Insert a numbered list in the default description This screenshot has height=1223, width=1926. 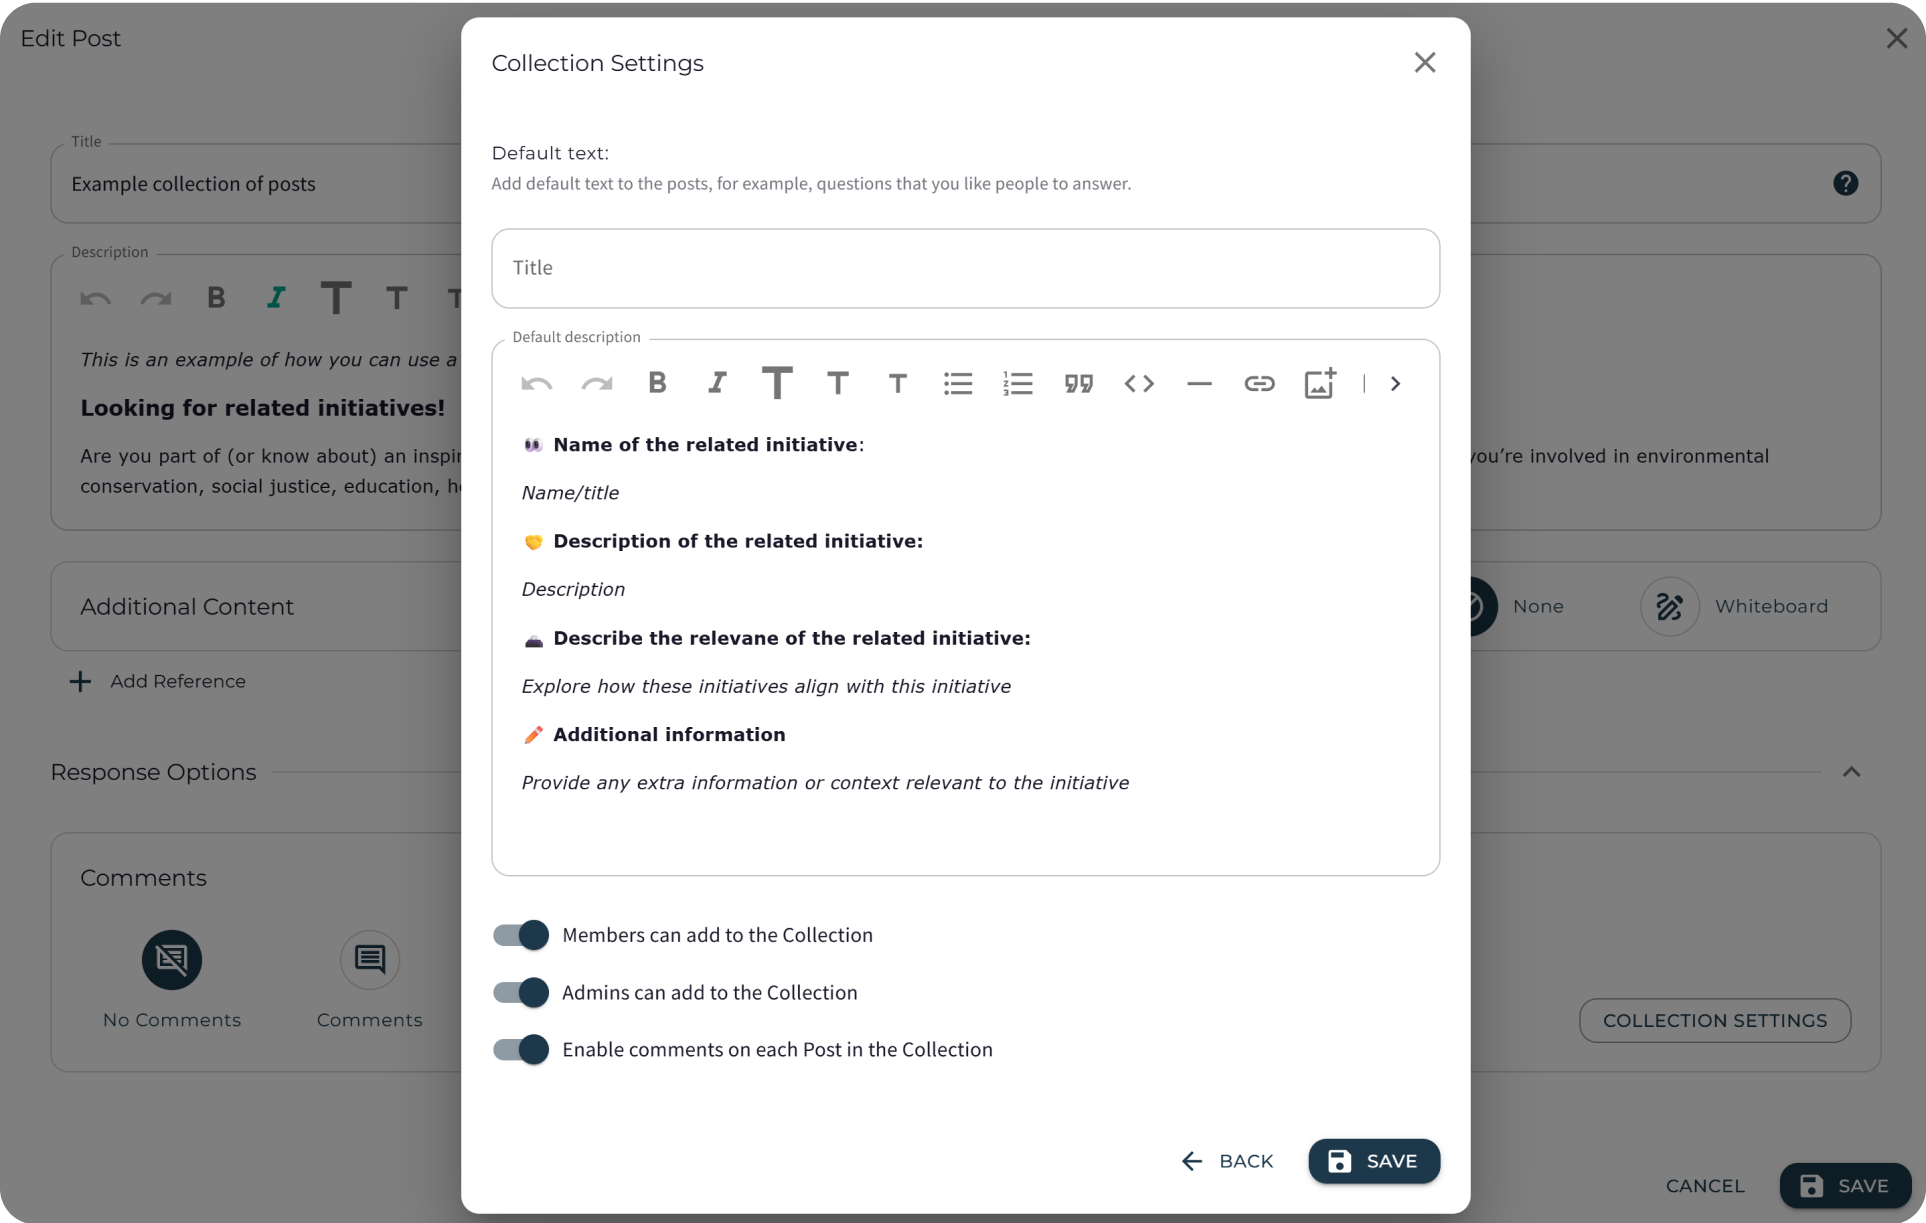coord(1017,383)
